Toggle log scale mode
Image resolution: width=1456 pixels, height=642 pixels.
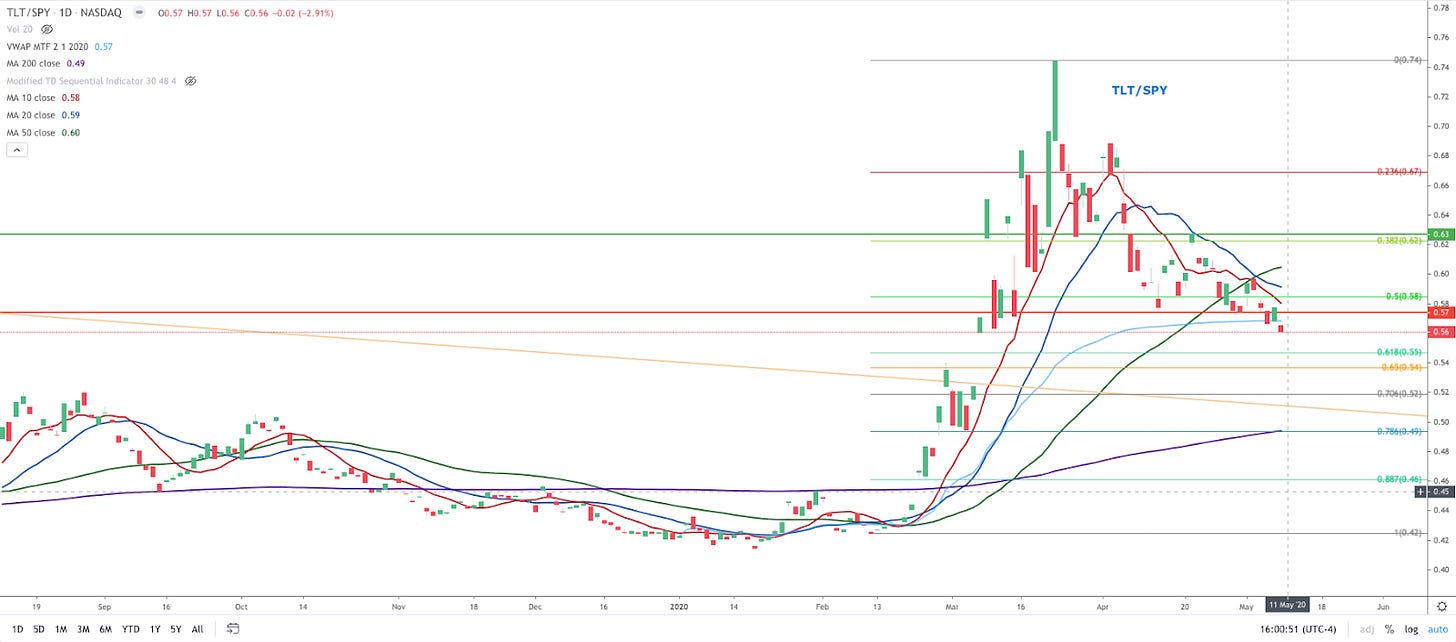tap(1409, 629)
